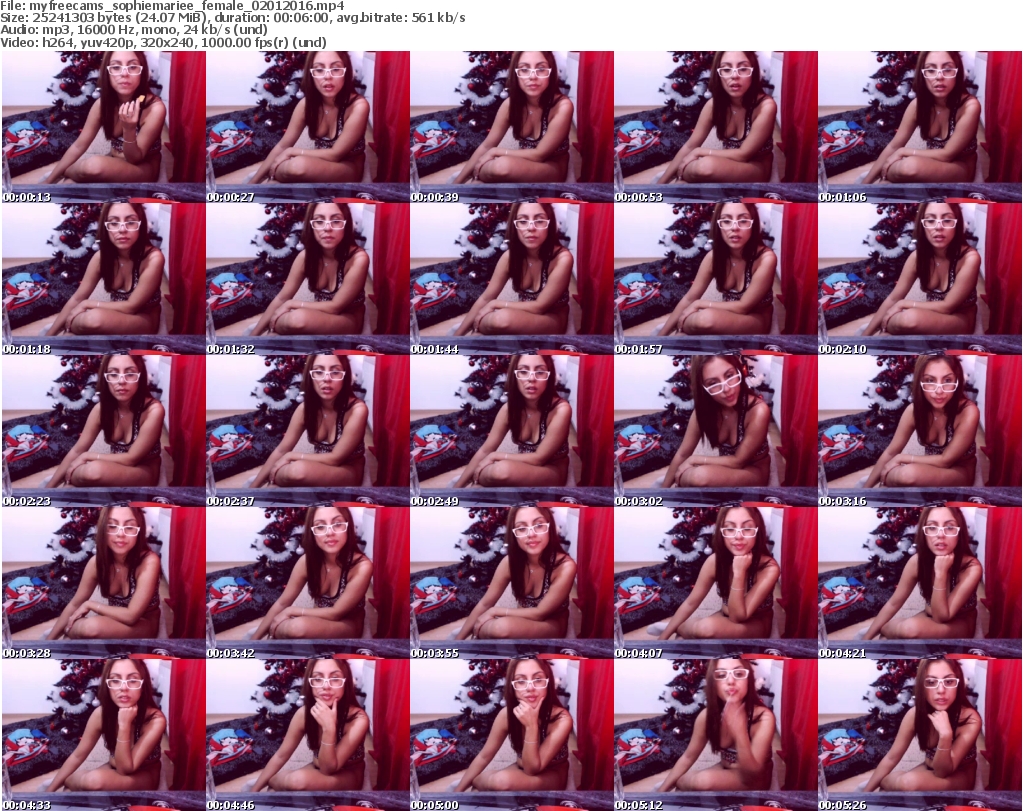Image resolution: width=1024 pixels, height=811 pixels.
Task: Click the 00:03:02 thumbnail
Action: click(x=715, y=432)
